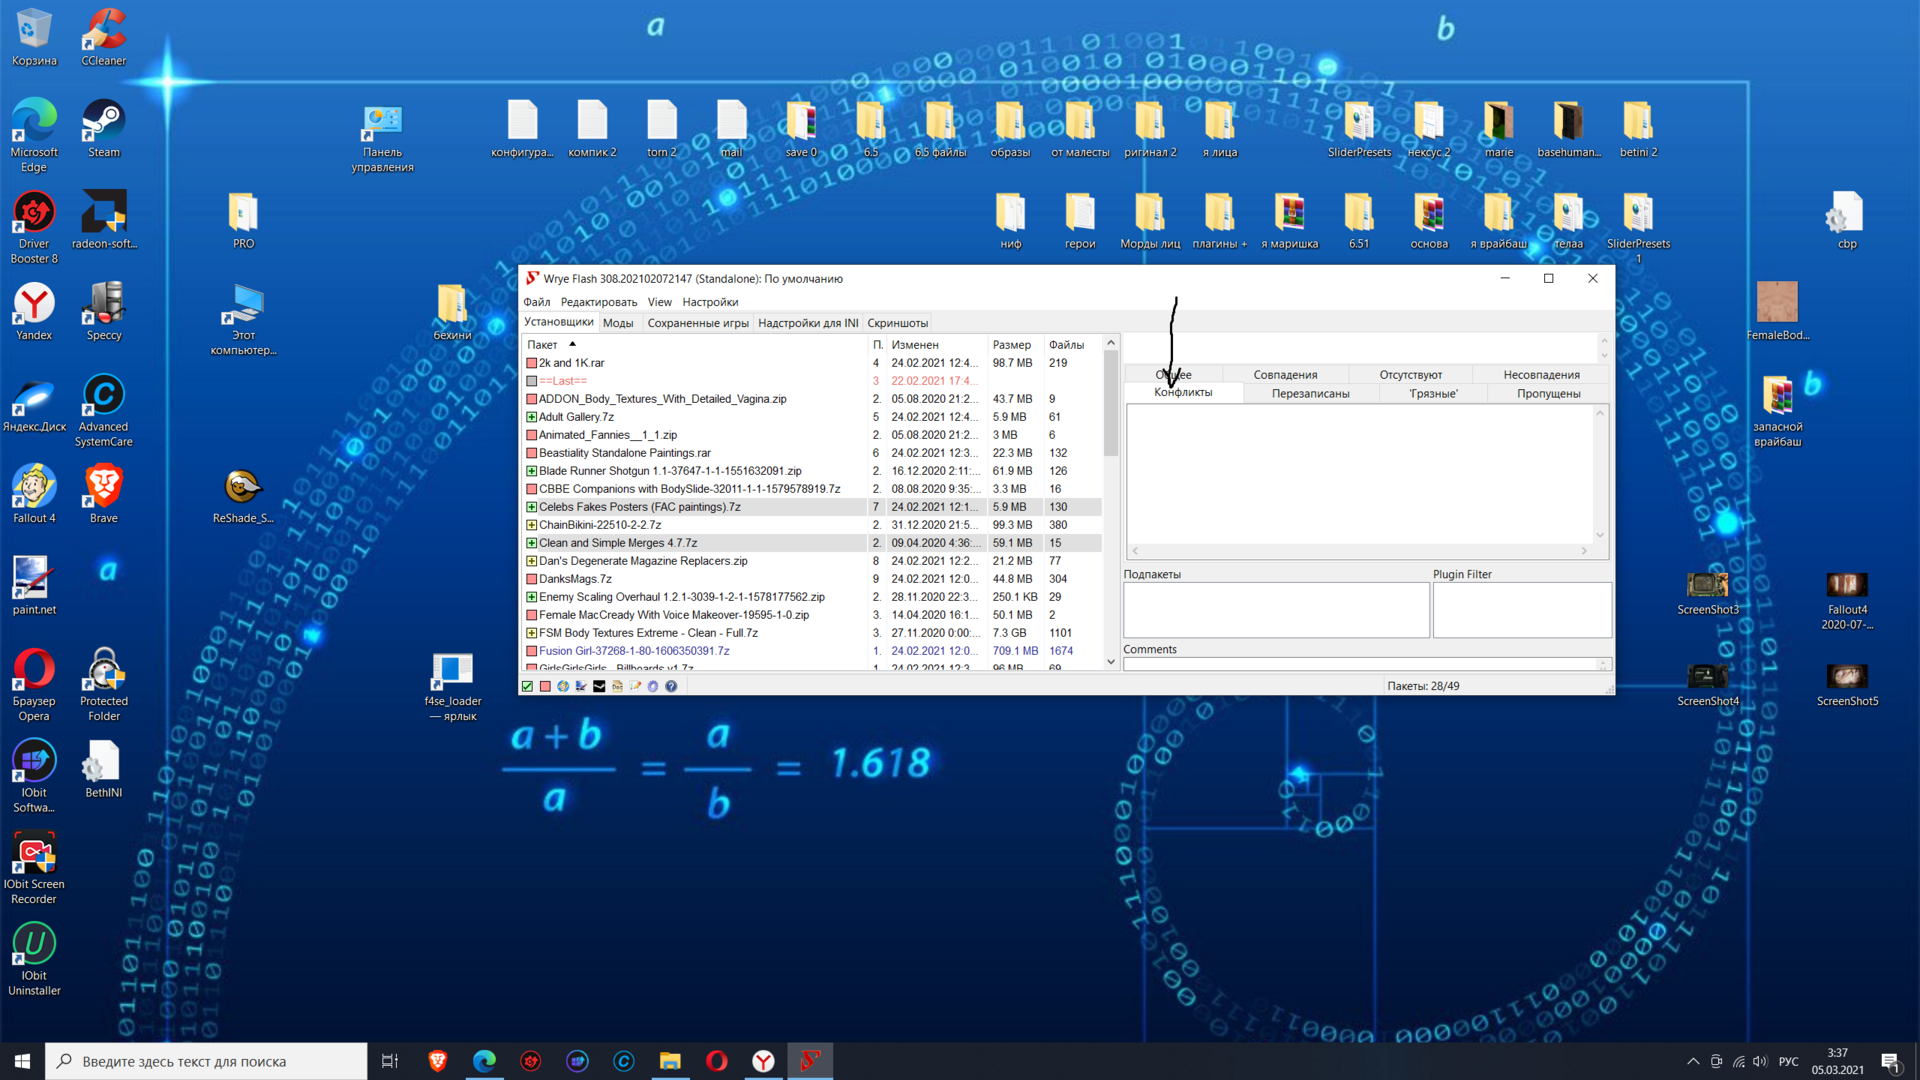Toggle checkbox for DanksMags.7z package

[x=532, y=579]
